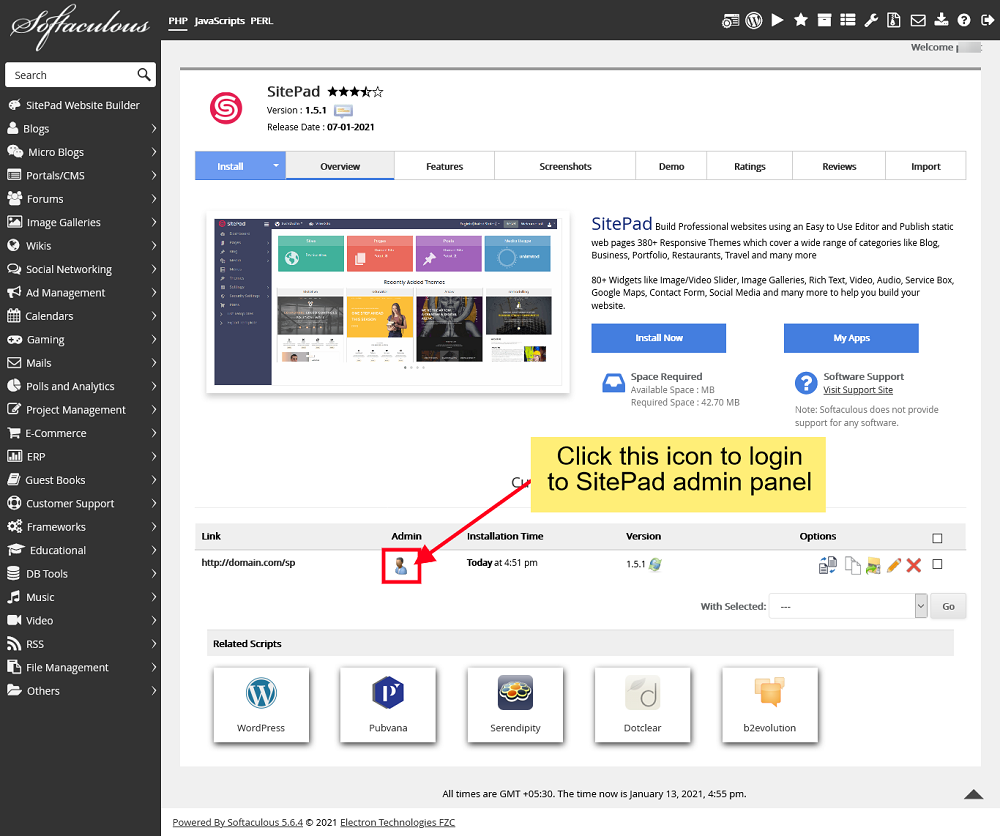
Task: Expand the Others category chevron
Action: (154, 691)
